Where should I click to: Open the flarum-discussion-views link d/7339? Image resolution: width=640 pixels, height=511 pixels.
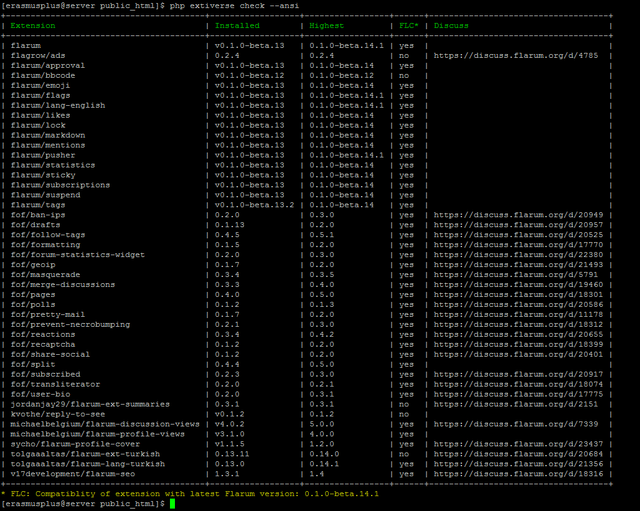[x=516, y=424]
